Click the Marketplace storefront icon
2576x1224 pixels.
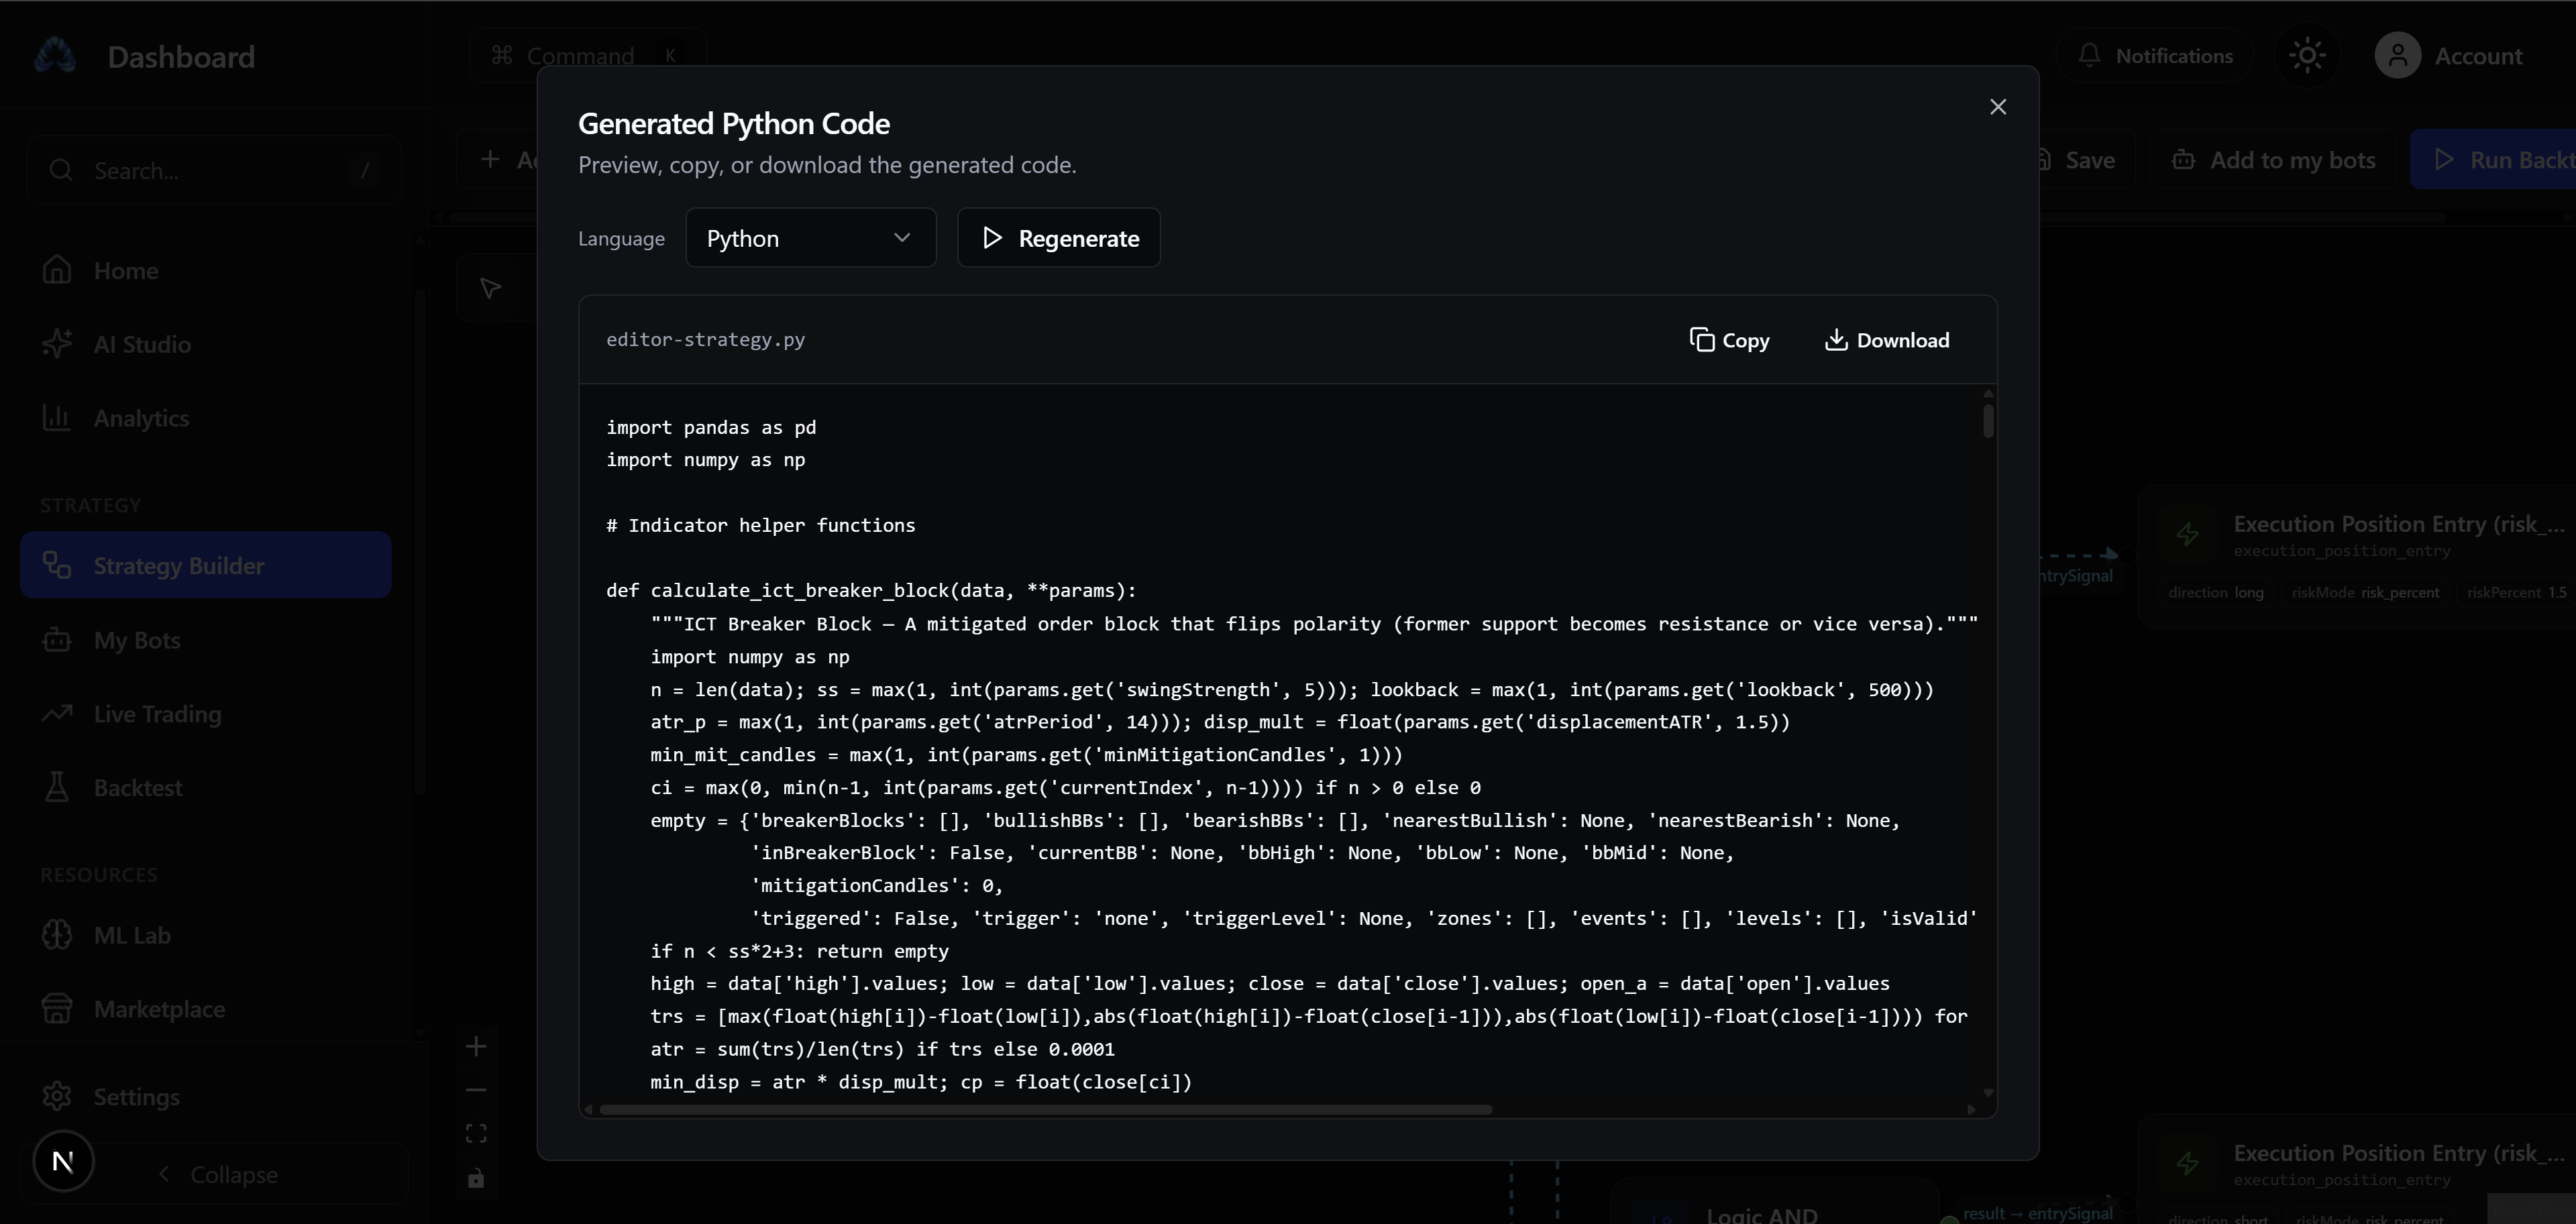[x=57, y=1008]
